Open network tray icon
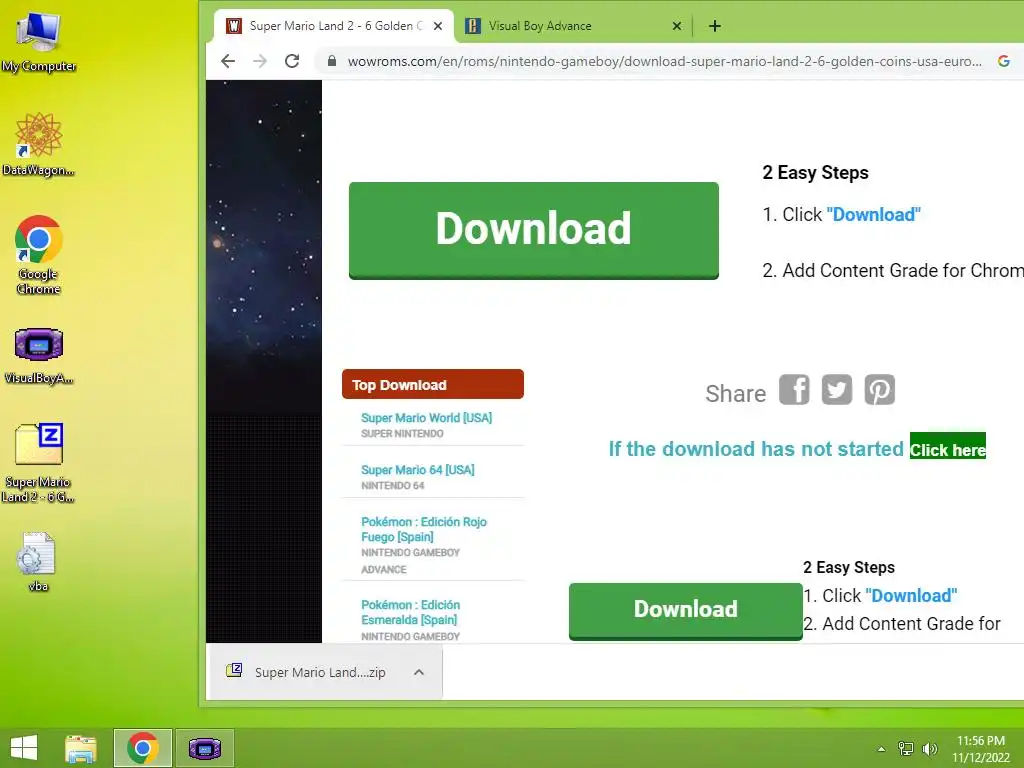Viewport: 1024px width, 768px height. click(905, 749)
